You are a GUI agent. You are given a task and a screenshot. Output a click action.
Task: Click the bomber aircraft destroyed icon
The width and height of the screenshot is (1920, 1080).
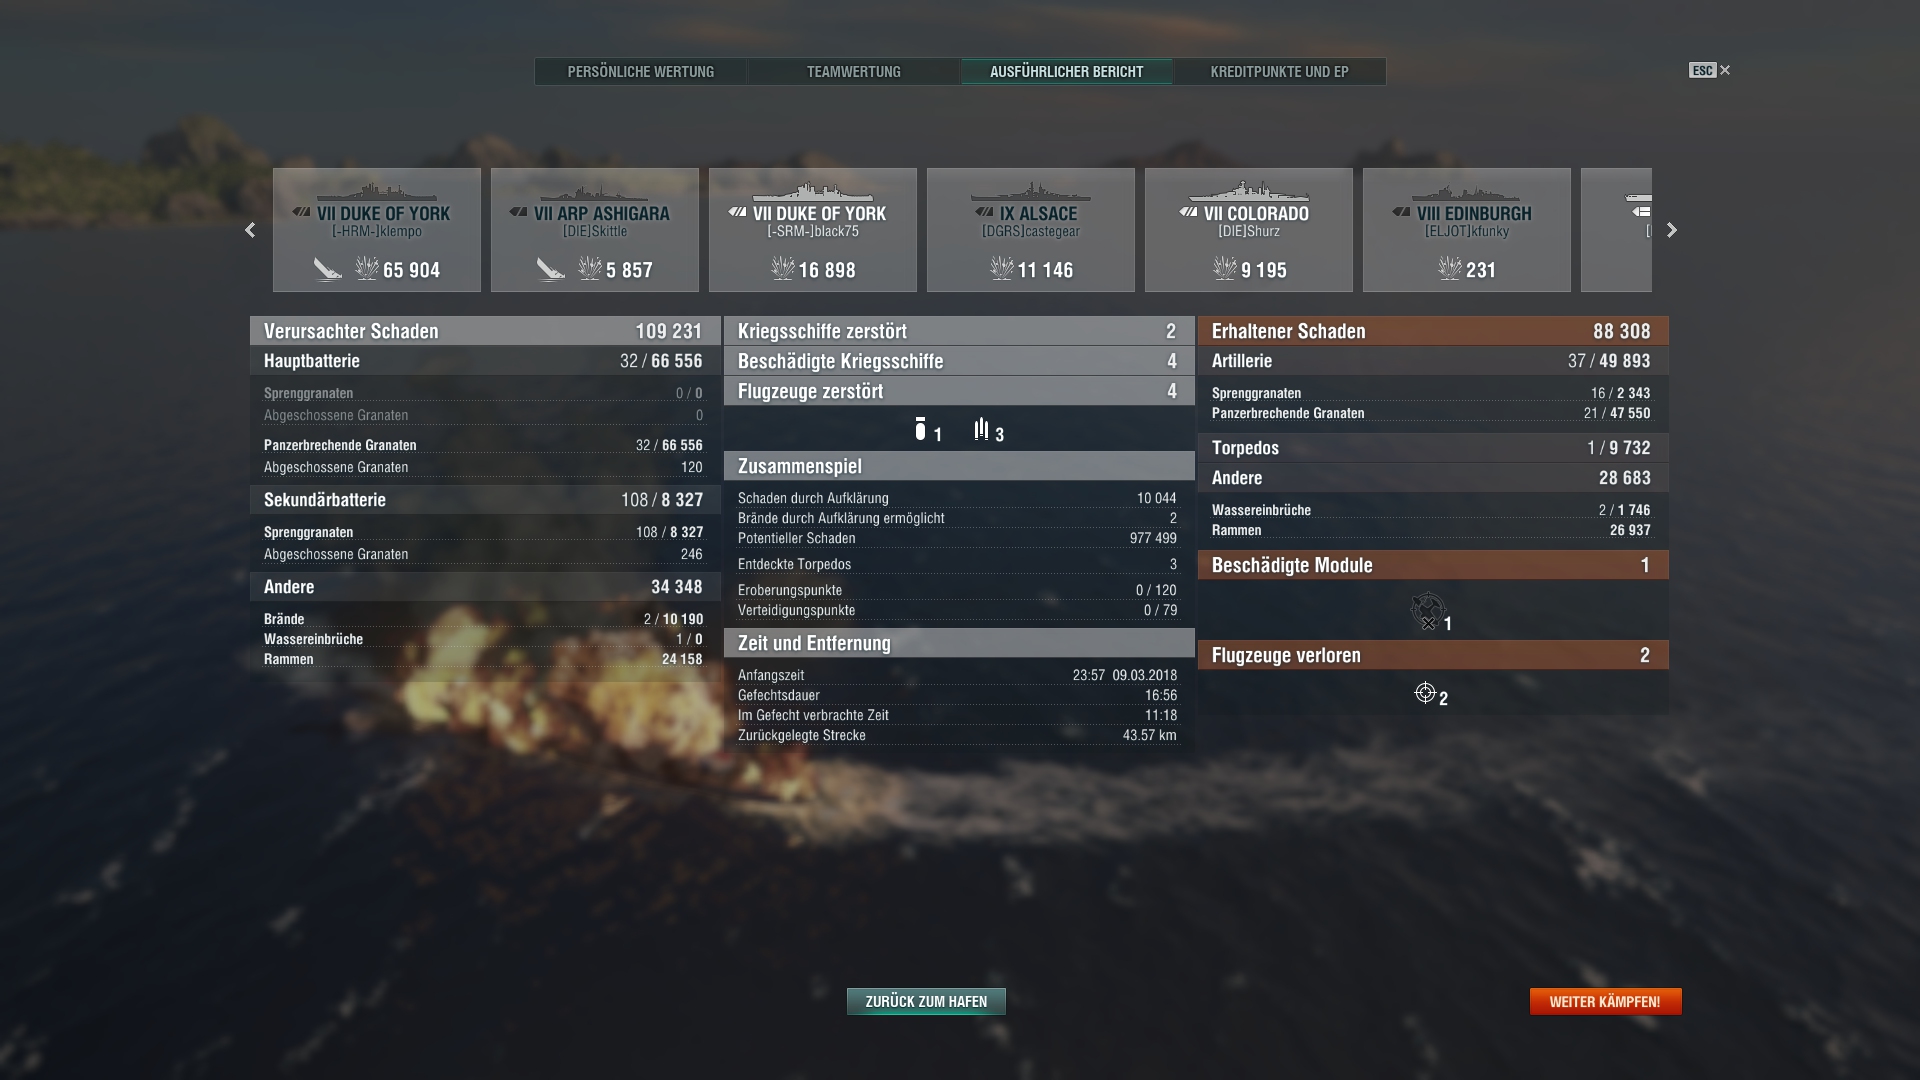click(920, 430)
